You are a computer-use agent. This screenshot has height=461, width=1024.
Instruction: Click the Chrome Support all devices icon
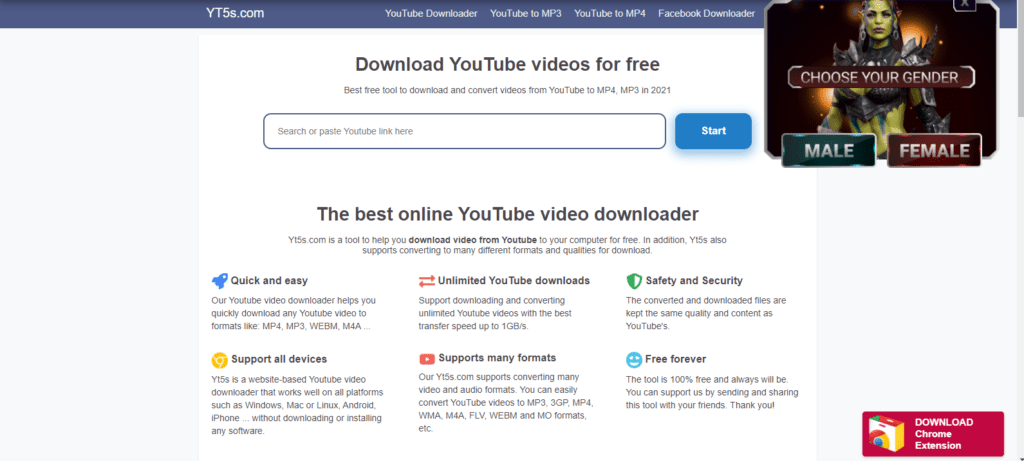coord(219,360)
